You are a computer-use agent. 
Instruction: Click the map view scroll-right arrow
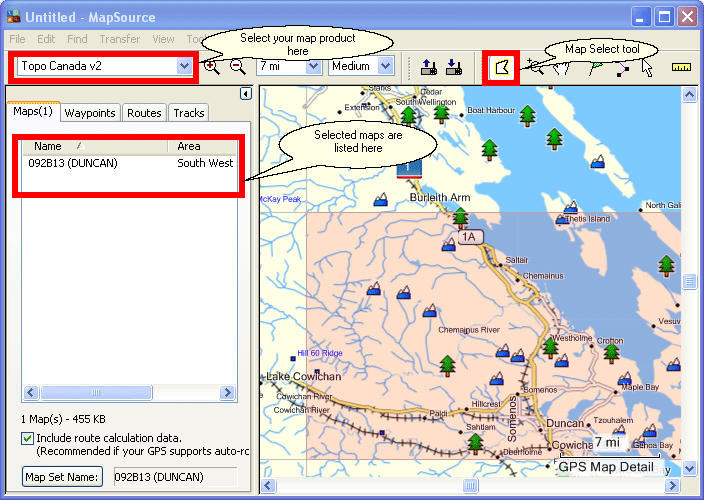[672, 485]
